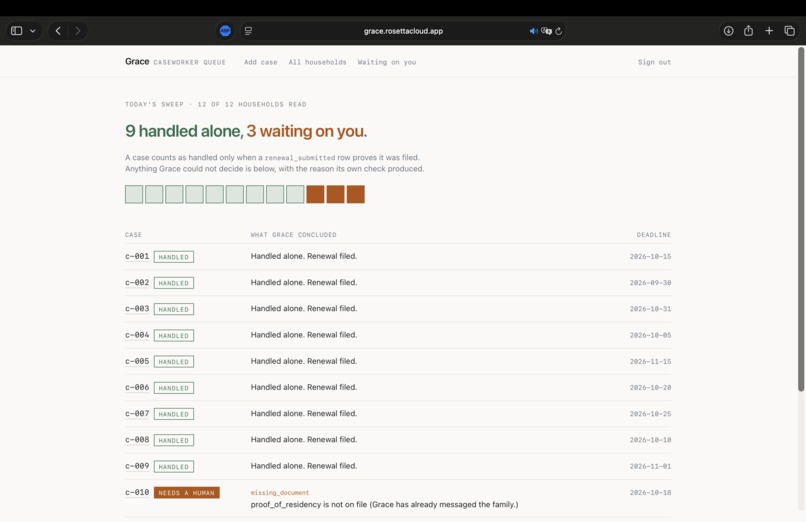This screenshot has width=806, height=522.
Task: Open a new tab with plus icon
Action: click(x=769, y=31)
